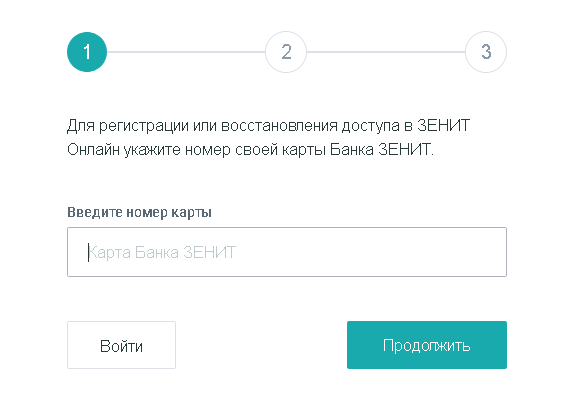Viewport: 579px width, 402px height.
Task: Click 'Банка ЗЕНИТ.' ending the second line
Action: coord(381,150)
